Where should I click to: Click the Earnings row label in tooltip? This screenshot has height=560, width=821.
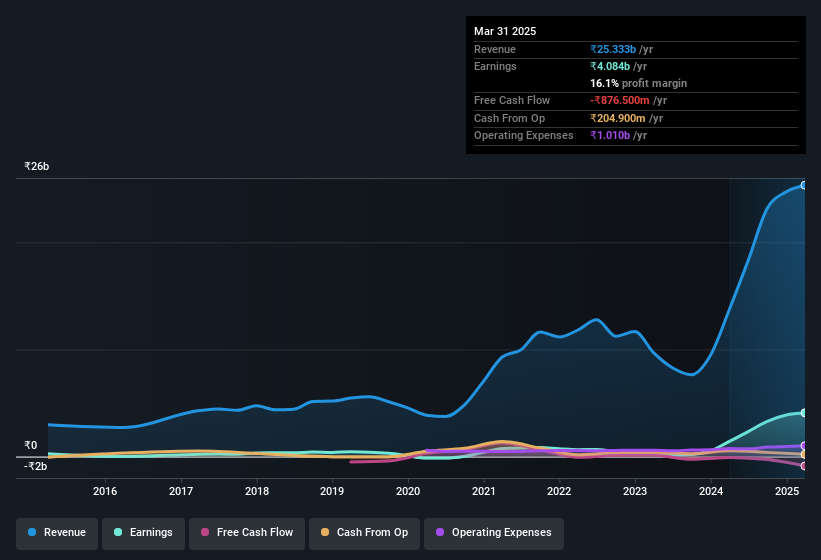(x=495, y=66)
